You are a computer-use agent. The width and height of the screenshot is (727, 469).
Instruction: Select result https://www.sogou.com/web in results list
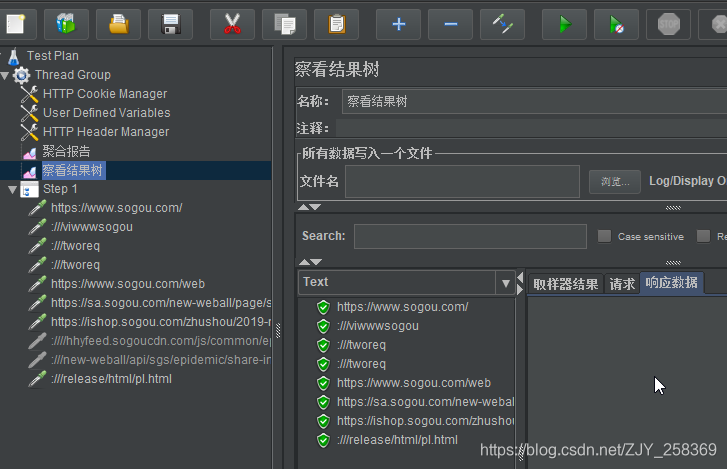414,383
